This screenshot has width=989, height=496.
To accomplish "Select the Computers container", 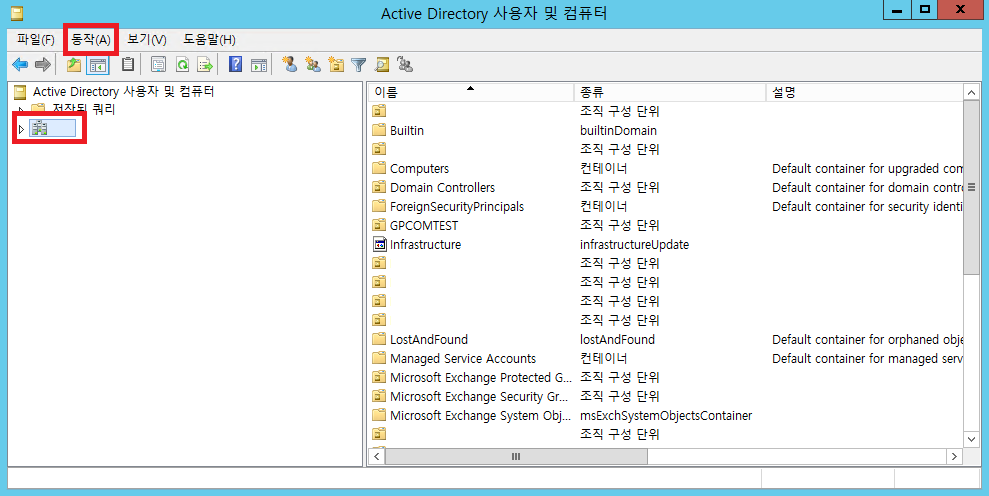I will [x=419, y=168].
